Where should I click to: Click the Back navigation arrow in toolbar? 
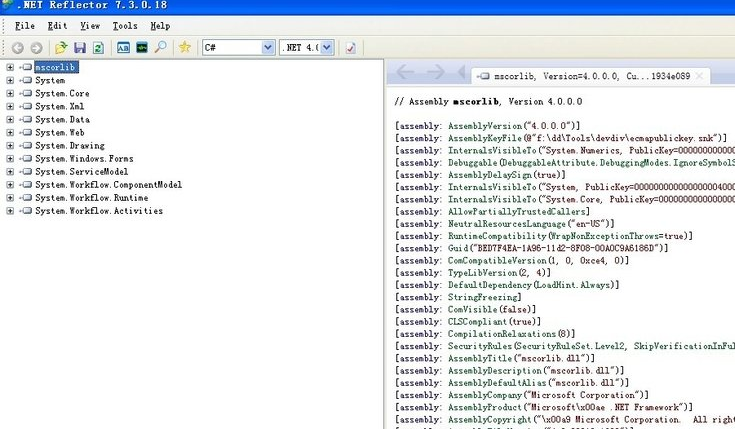click(17, 47)
